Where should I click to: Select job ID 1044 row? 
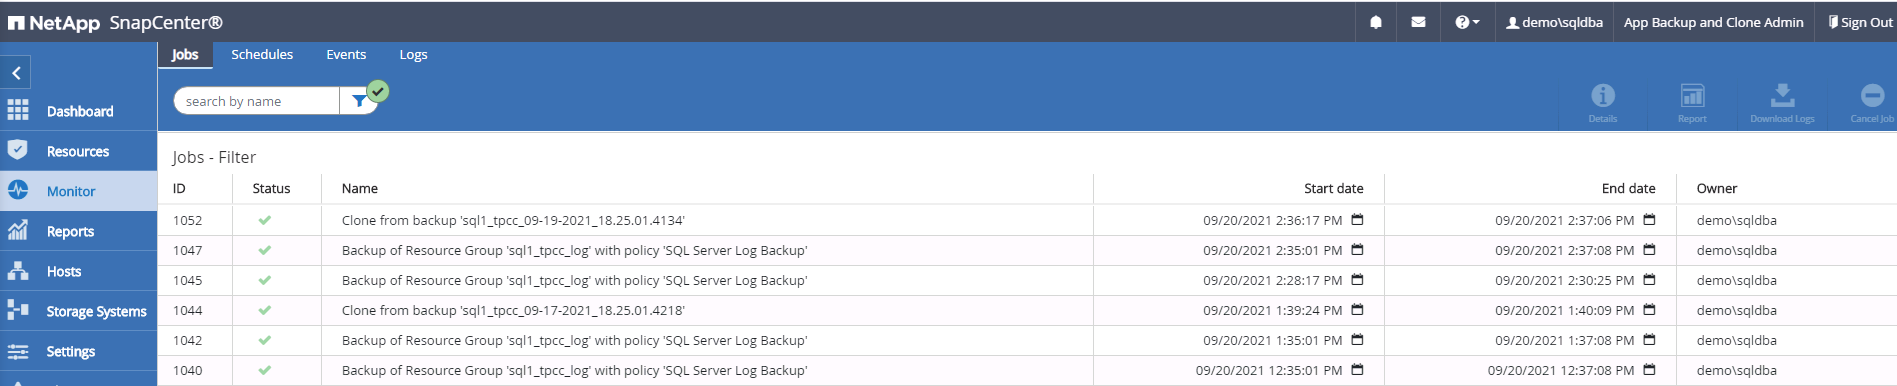click(x=1027, y=310)
